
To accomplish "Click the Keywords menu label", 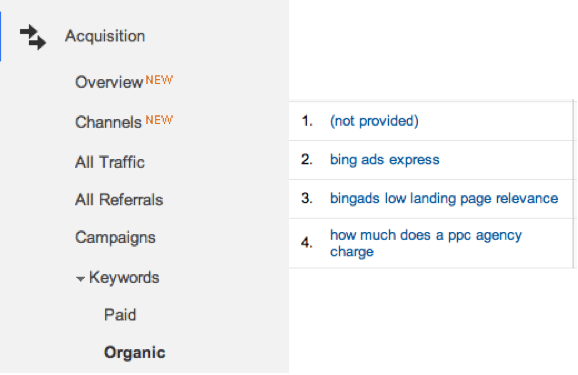I will click(124, 278).
